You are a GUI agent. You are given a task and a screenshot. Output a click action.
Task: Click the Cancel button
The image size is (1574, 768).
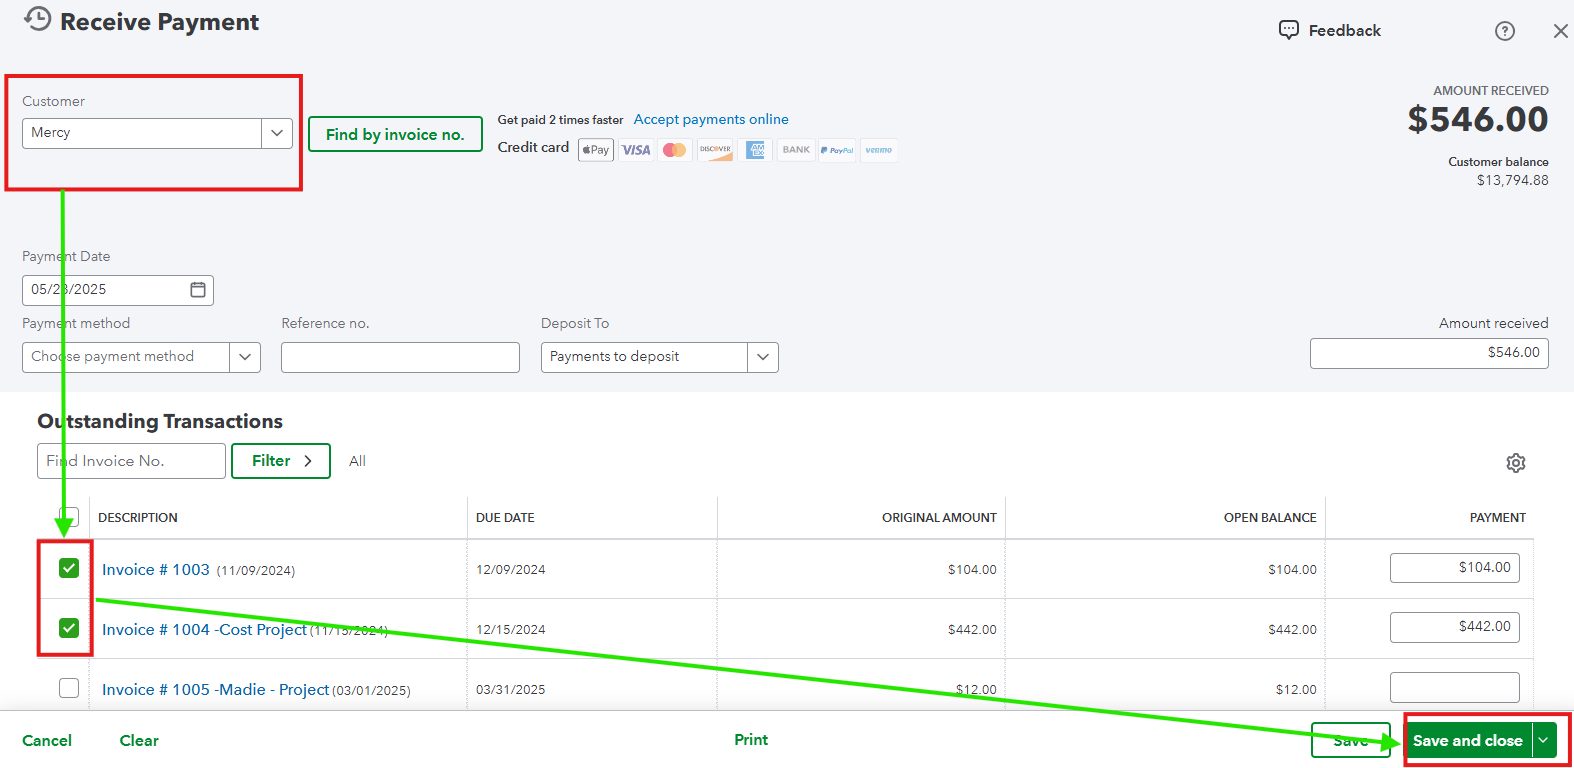pyautogui.click(x=47, y=740)
